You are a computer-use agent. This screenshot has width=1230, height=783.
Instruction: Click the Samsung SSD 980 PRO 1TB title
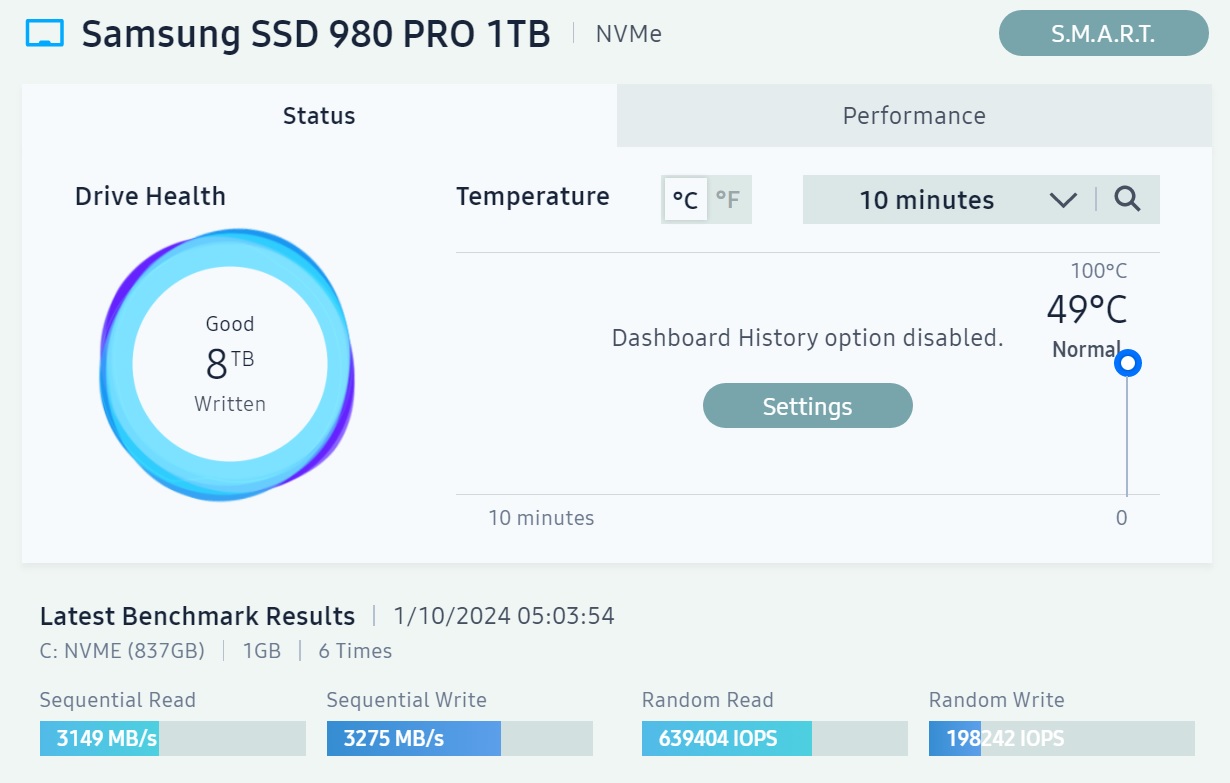click(x=316, y=34)
